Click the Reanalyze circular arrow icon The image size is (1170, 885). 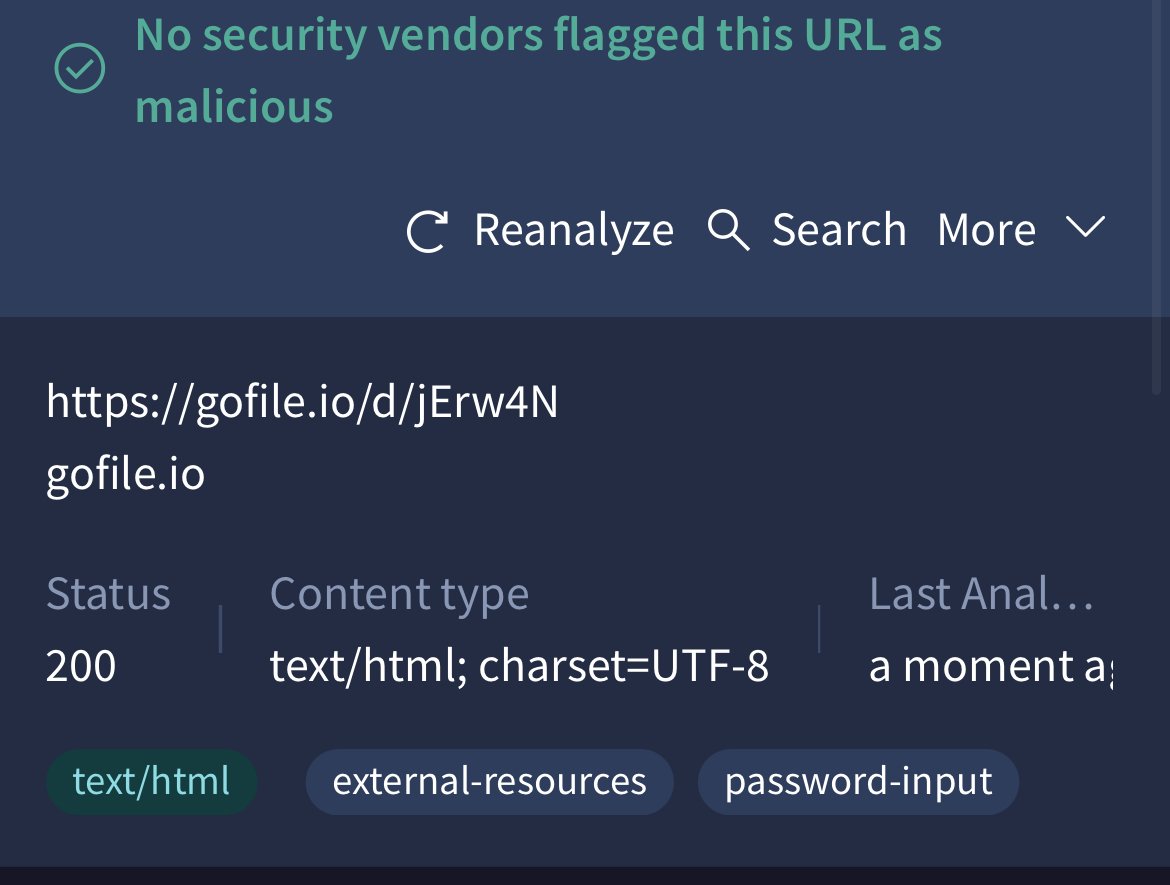click(427, 231)
